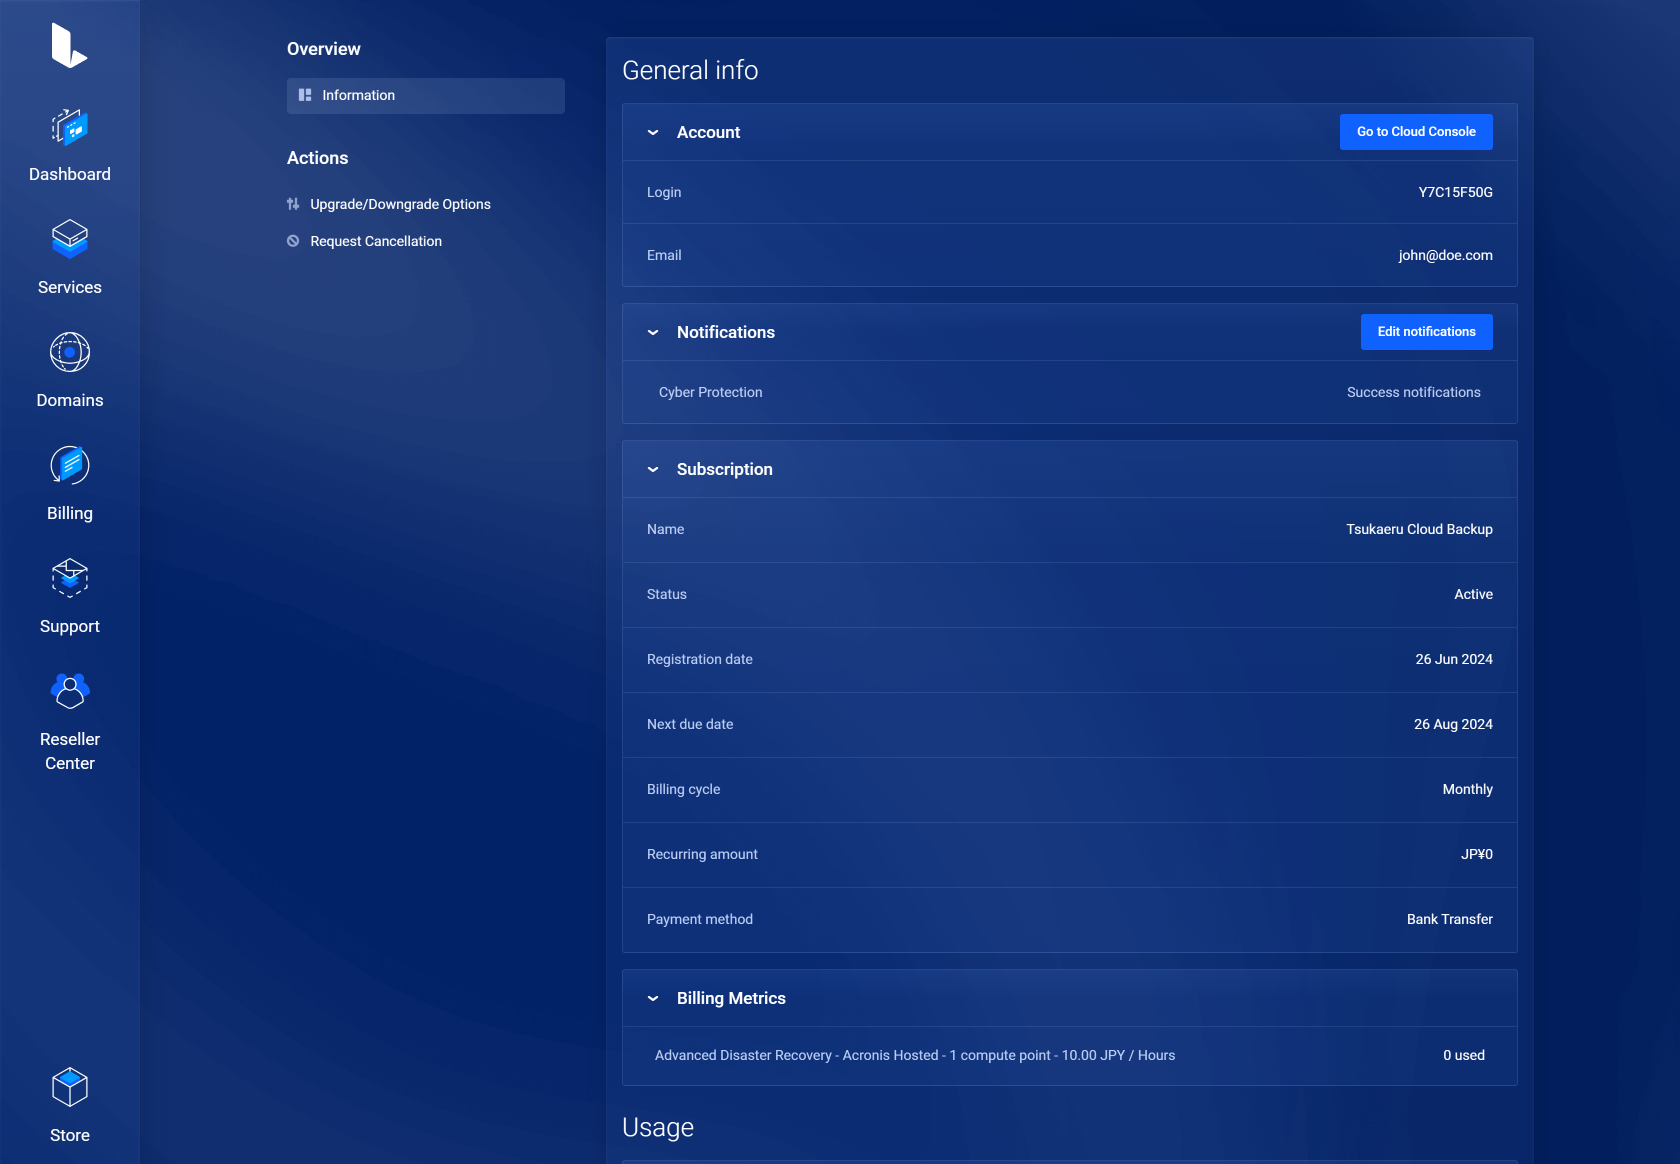Open the Services icon in sidebar
Screen dimensions: 1680x1164
coord(70,240)
